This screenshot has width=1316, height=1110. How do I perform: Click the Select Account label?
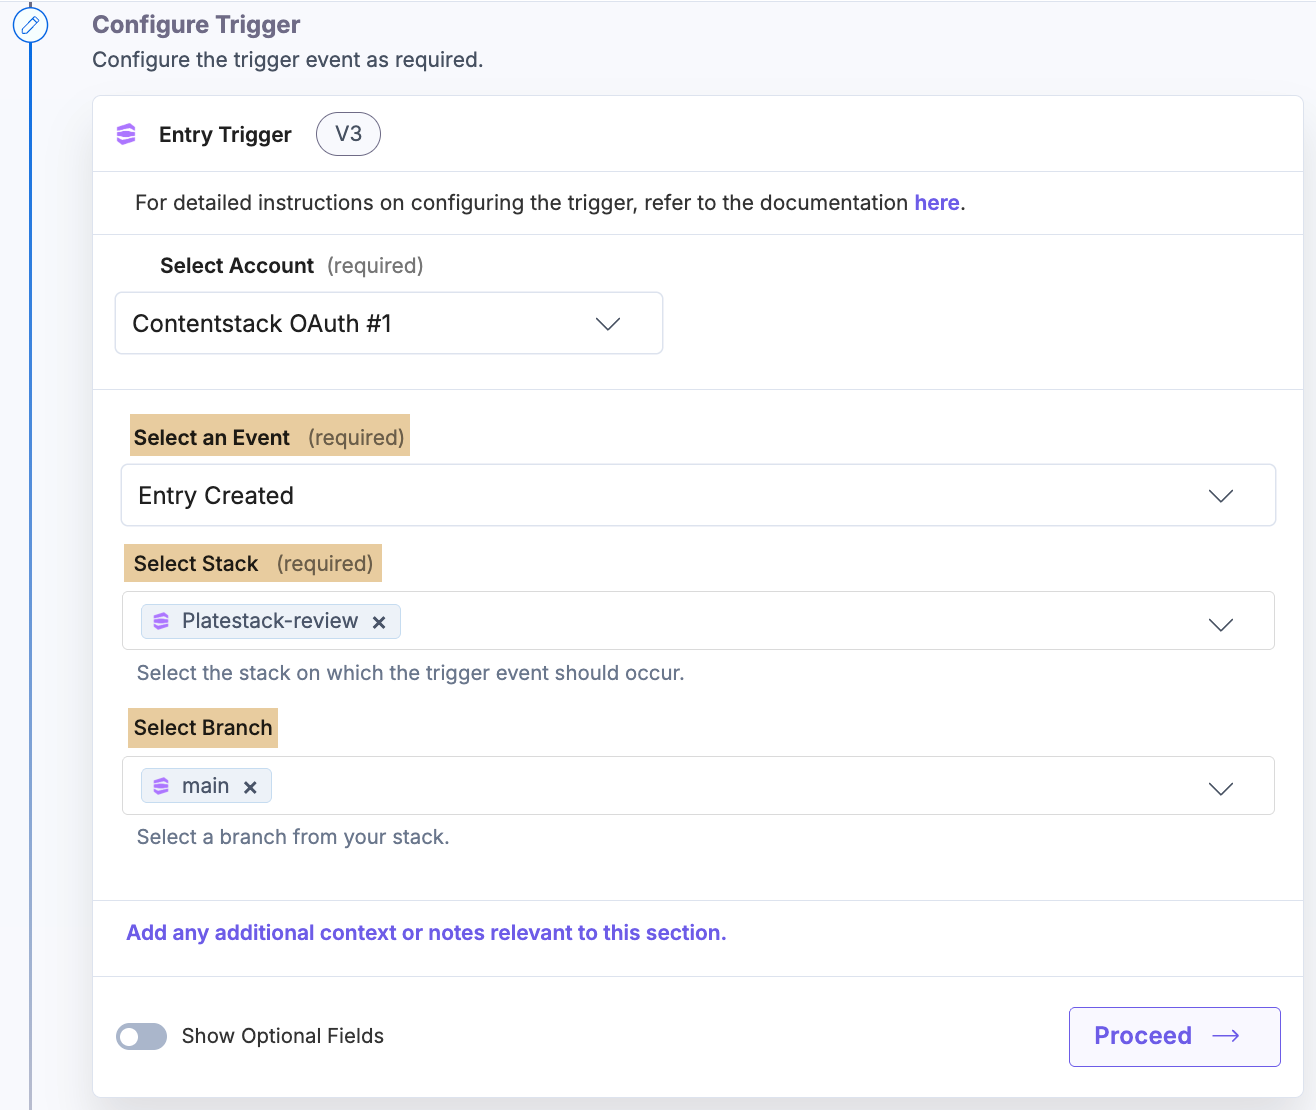point(237,266)
